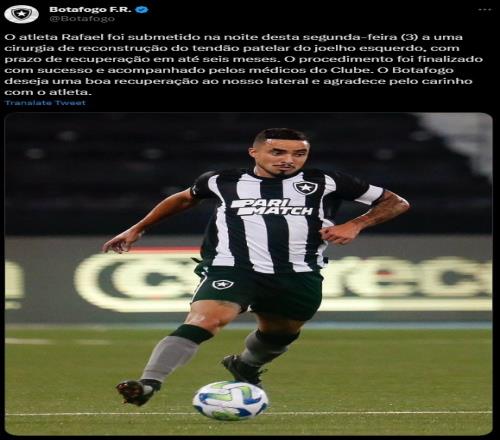Click the text "joelho esquerdo" in tweet

tap(369, 48)
